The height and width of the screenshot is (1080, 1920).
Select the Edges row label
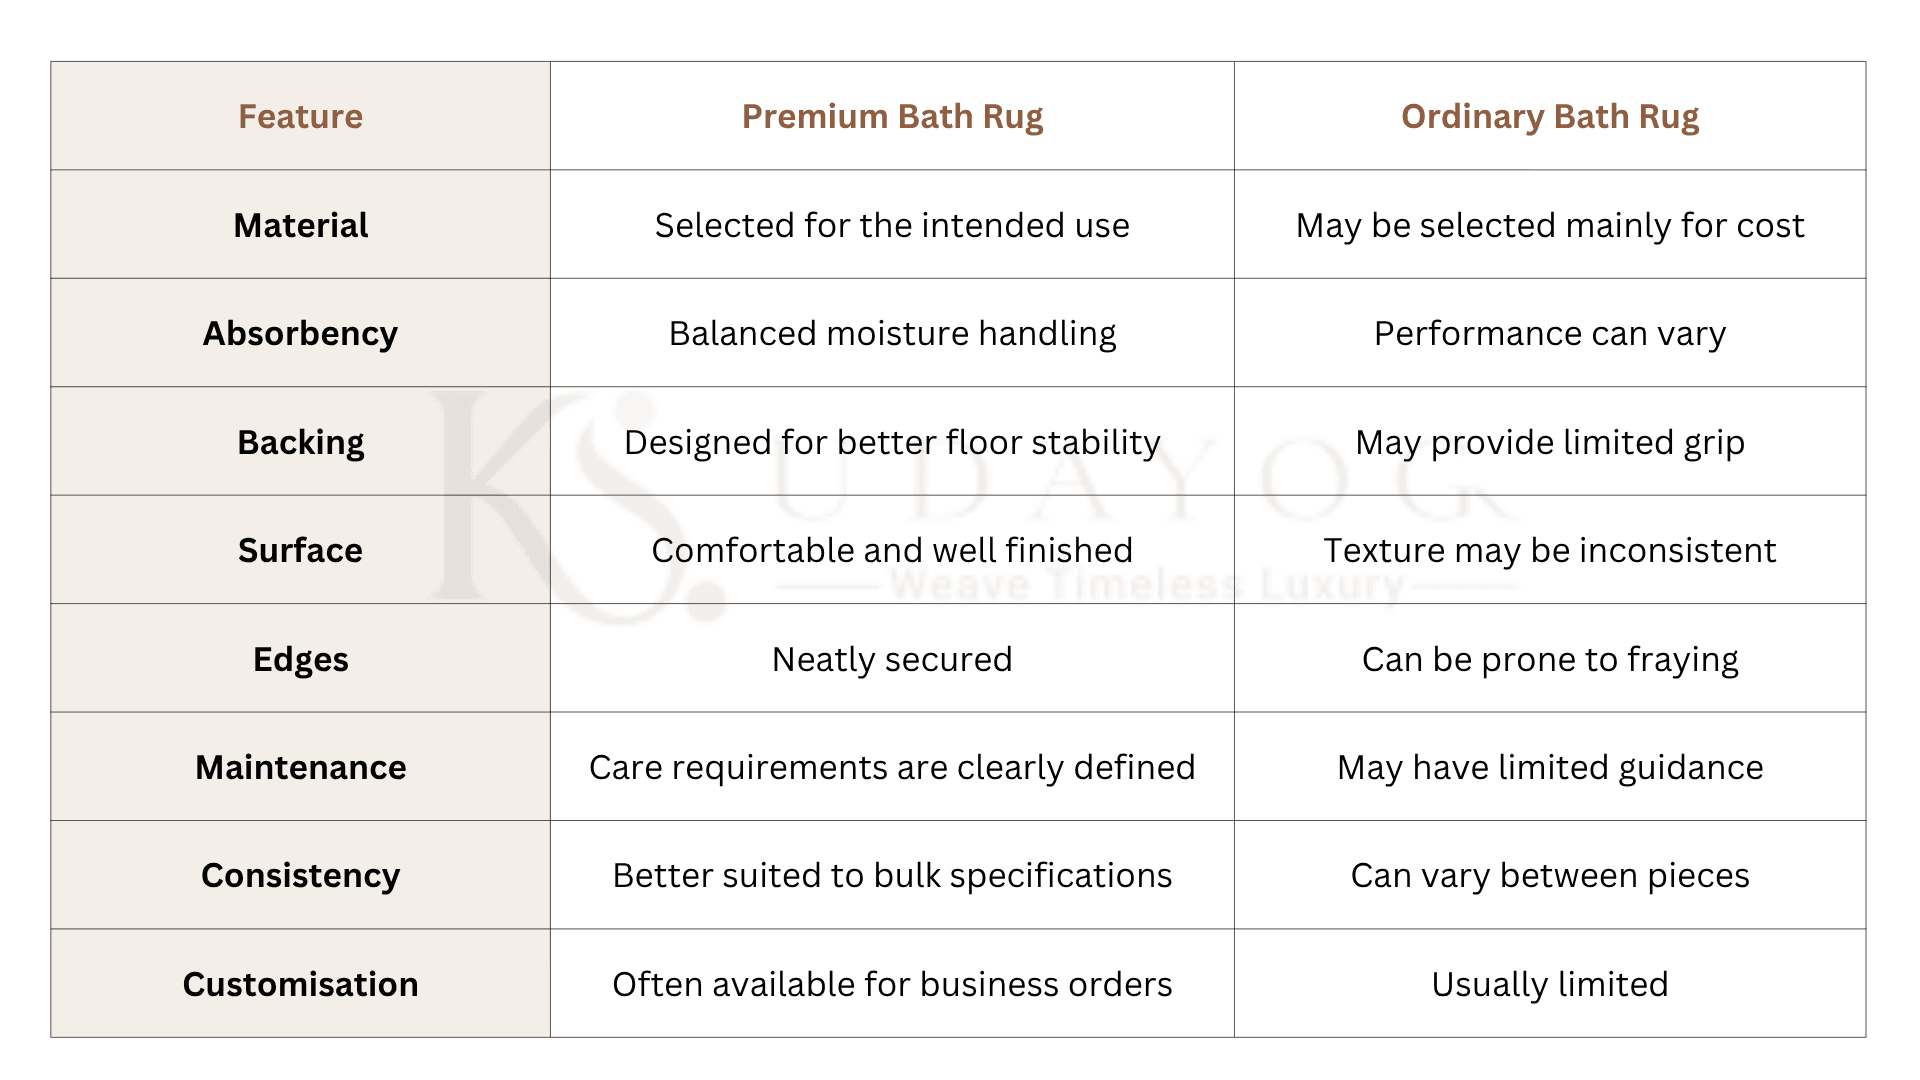coord(300,659)
